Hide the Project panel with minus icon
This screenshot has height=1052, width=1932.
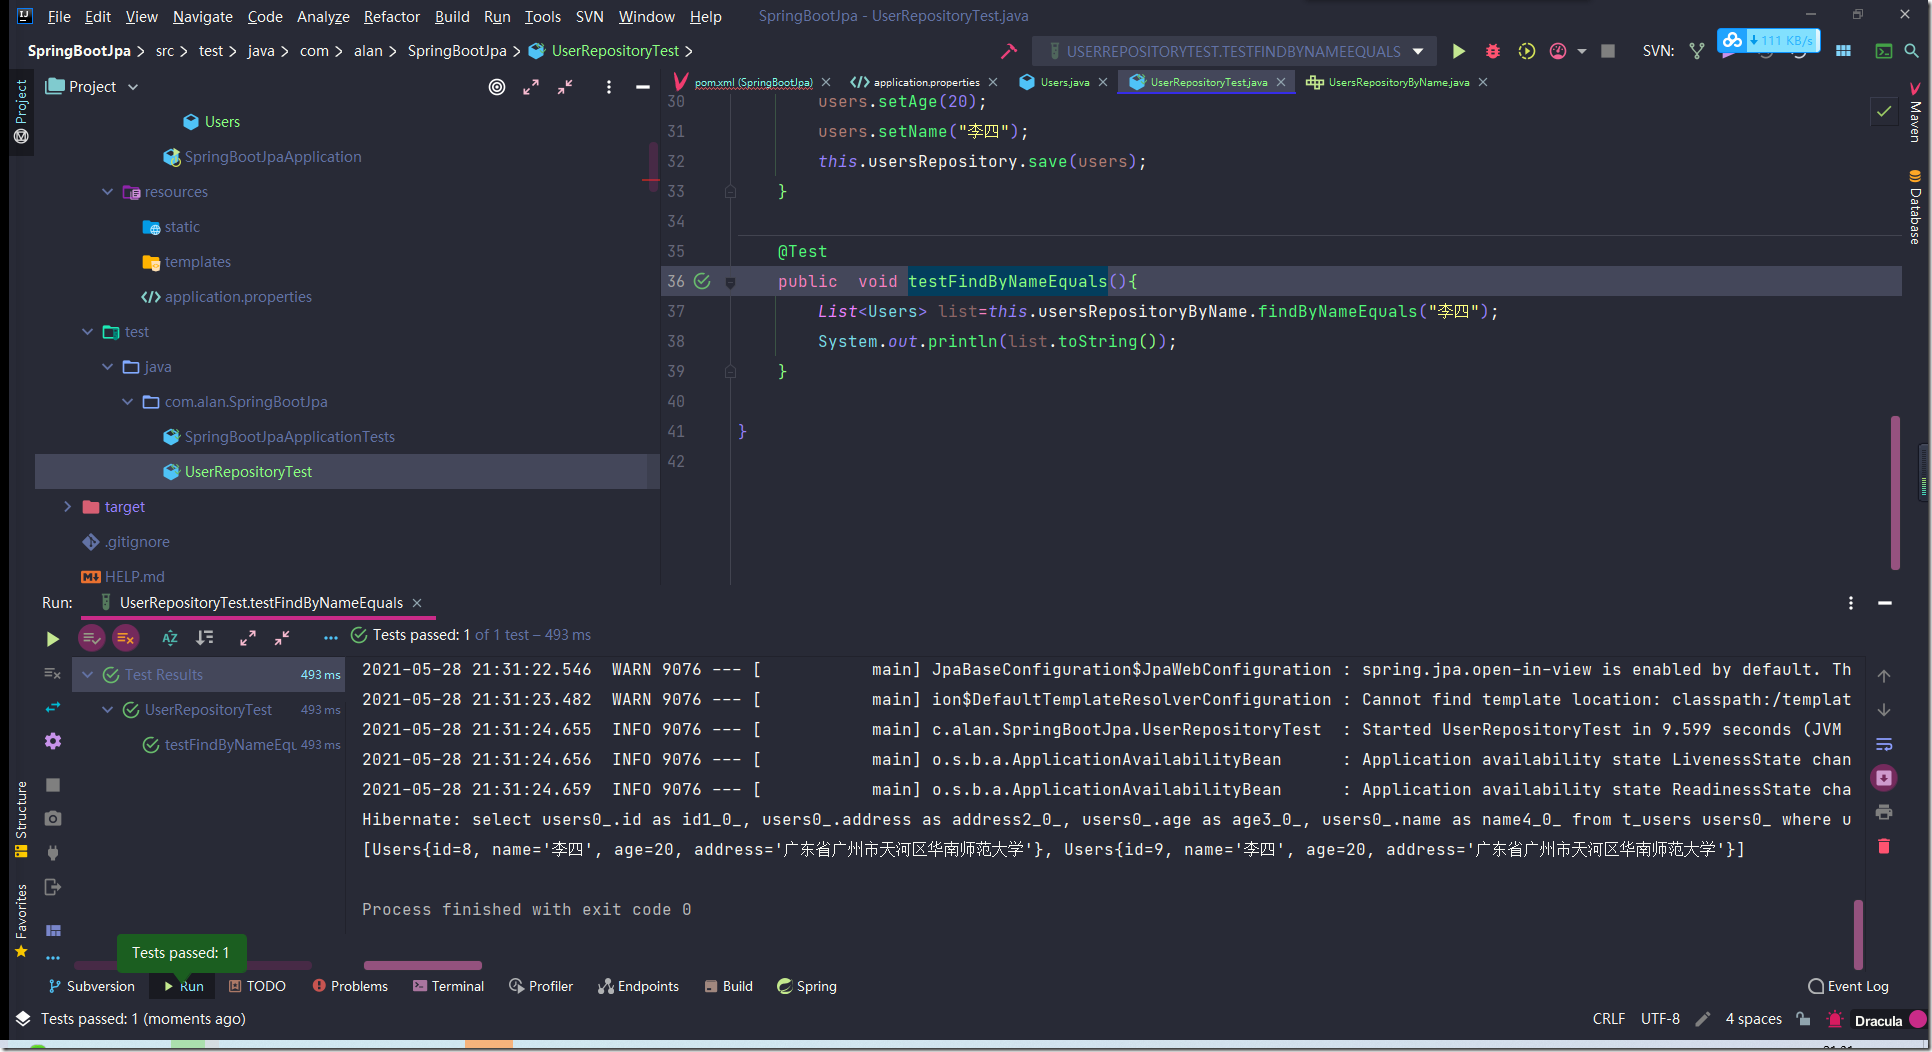tap(642, 87)
